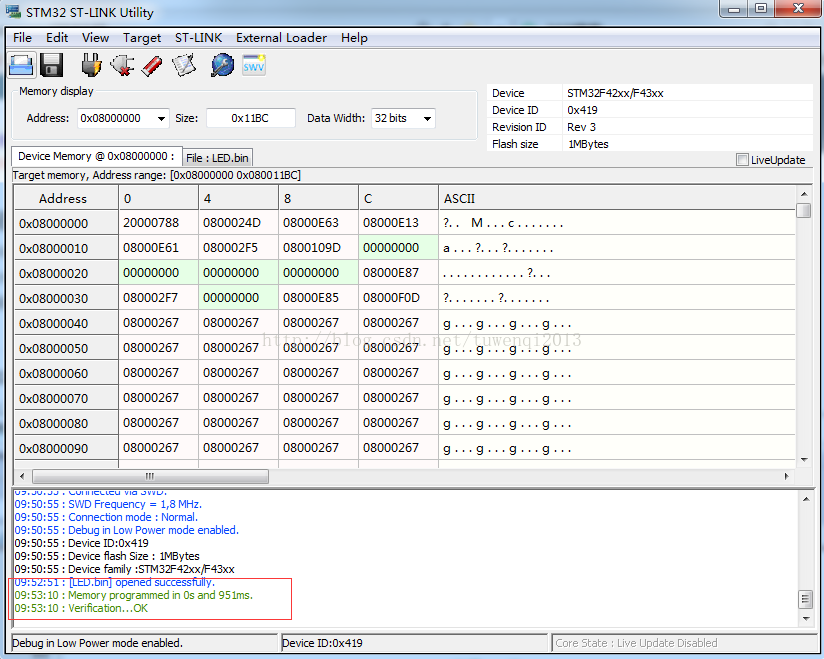Click log line 'Device family :STM32F42xx/F43xx'

(125, 569)
